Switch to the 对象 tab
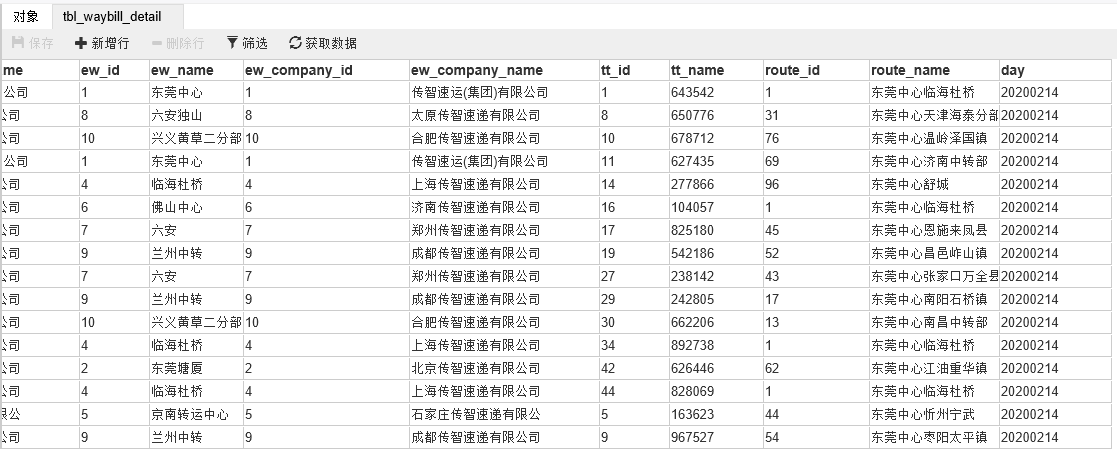Viewport: 1117px width, 449px height. (x=26, y=16)
